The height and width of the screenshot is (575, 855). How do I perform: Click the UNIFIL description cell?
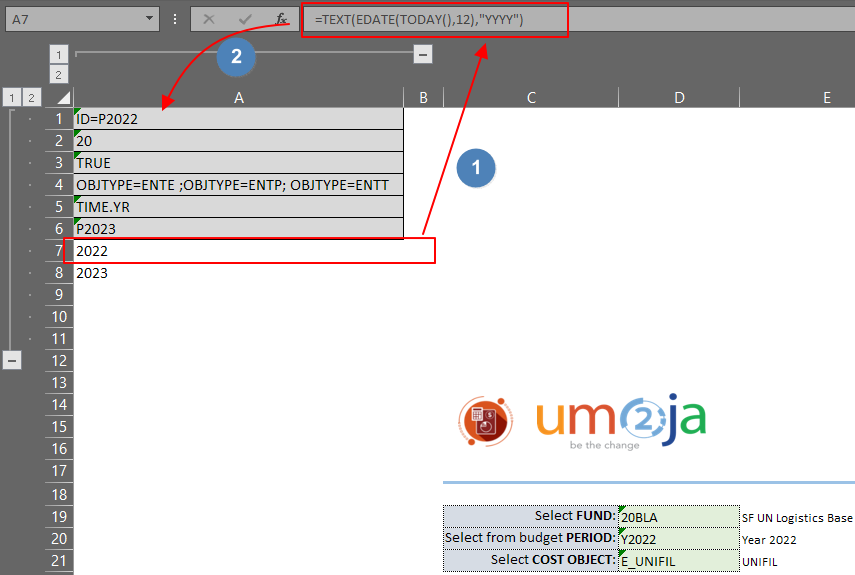(760, 561)
